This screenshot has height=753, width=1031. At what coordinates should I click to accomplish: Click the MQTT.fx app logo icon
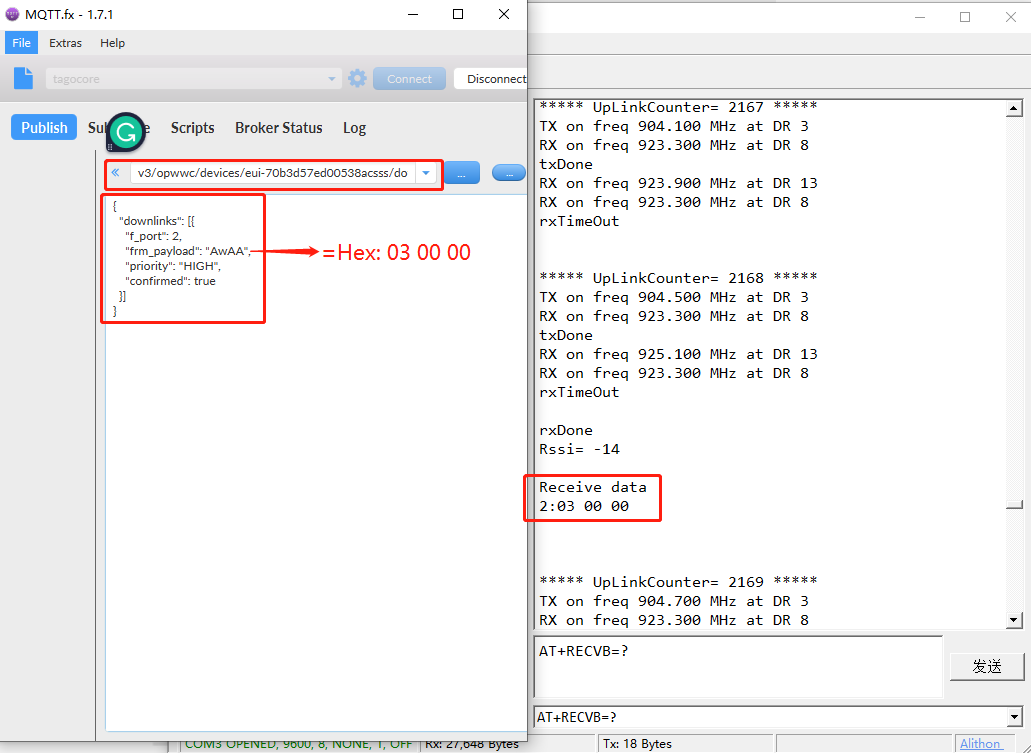[12, 14]
